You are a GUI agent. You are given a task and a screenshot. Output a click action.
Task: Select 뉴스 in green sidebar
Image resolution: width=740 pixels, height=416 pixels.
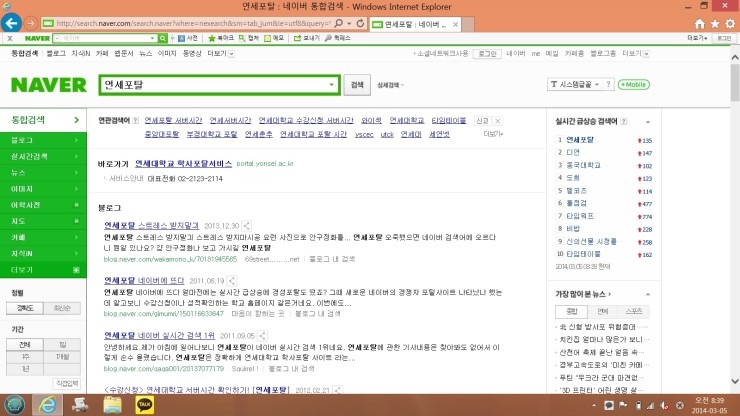pos(43,173)
